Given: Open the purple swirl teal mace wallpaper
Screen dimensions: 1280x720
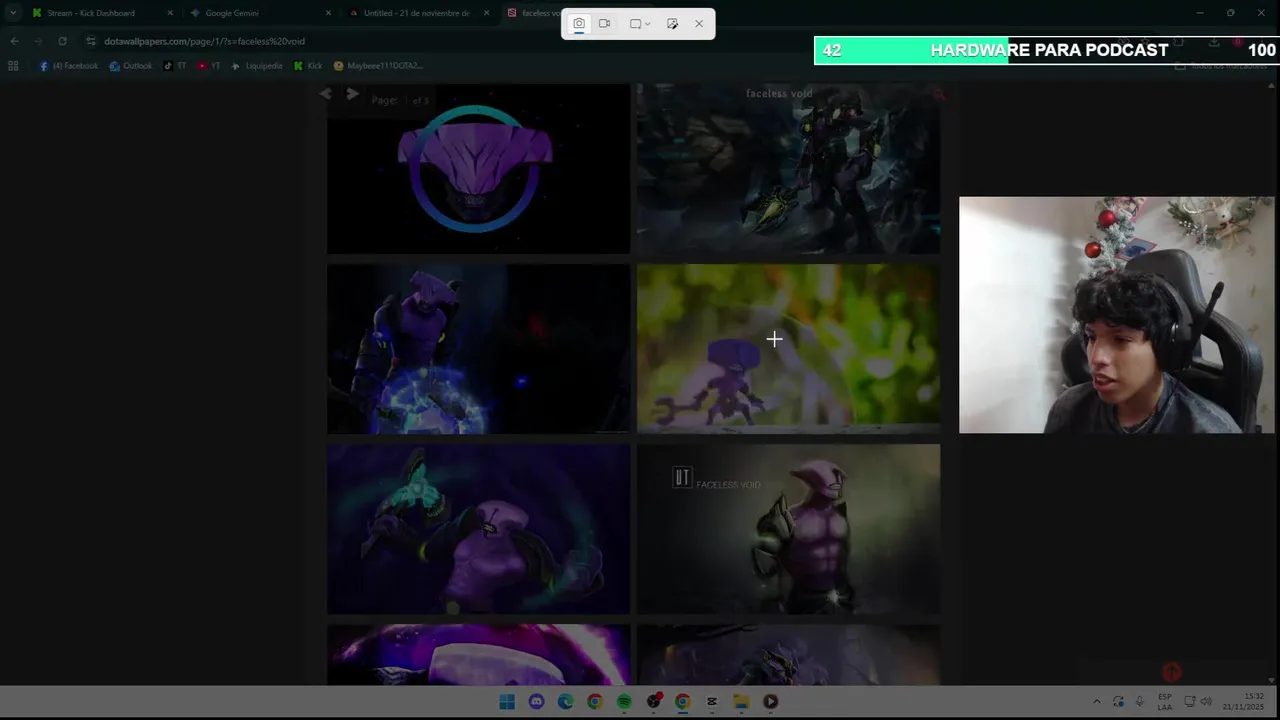Looking at the screenshot, I should 478,529.
